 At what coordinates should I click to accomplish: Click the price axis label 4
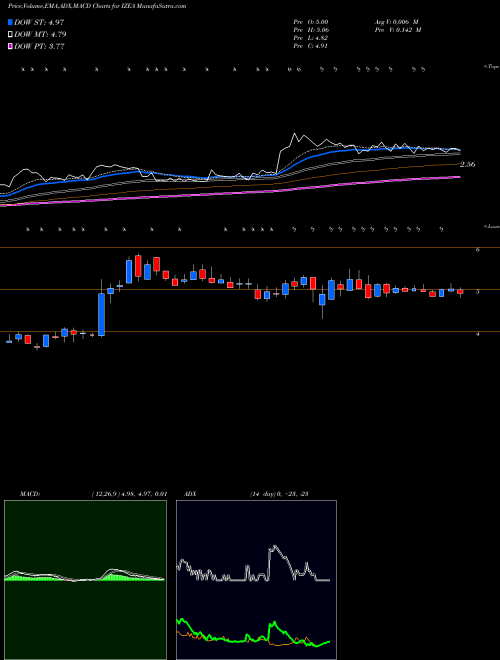pos(477,334)
